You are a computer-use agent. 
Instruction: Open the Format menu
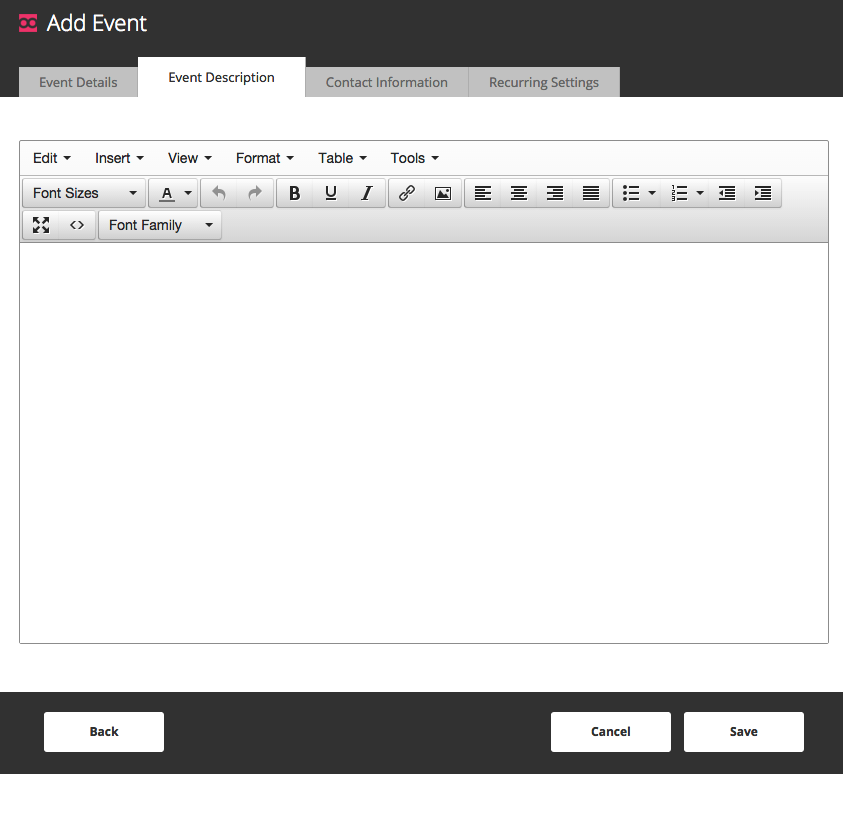click(x=265, y=158)
